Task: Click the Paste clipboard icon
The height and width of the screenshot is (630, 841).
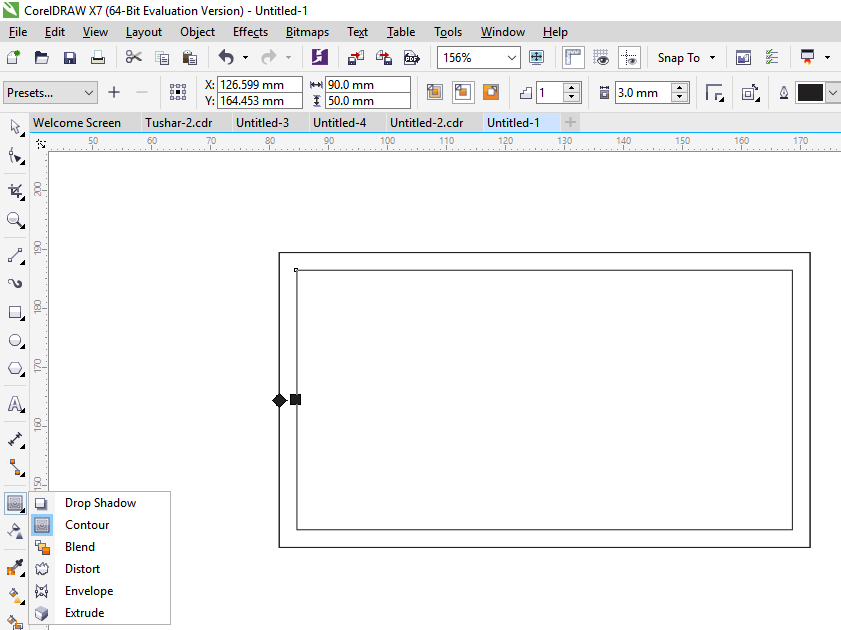Action: point(190,57)
